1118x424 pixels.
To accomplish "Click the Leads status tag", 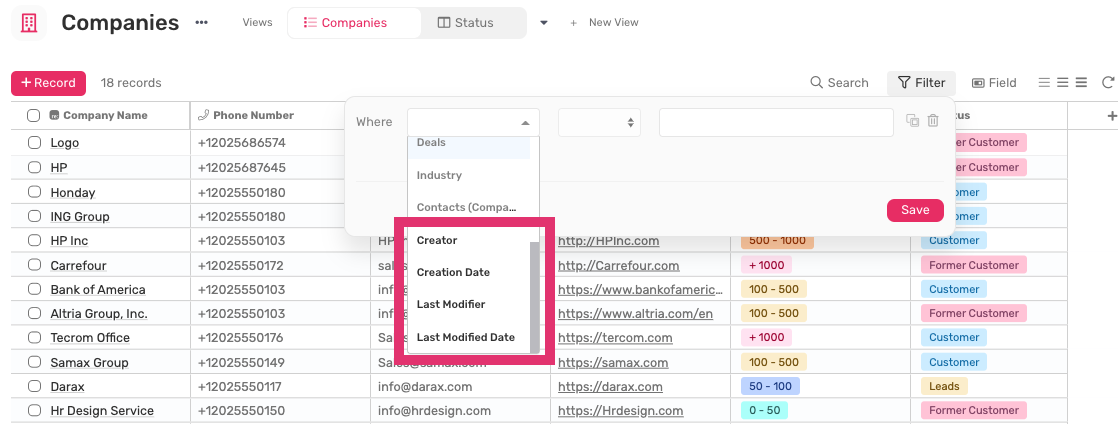I will [944, 387].
